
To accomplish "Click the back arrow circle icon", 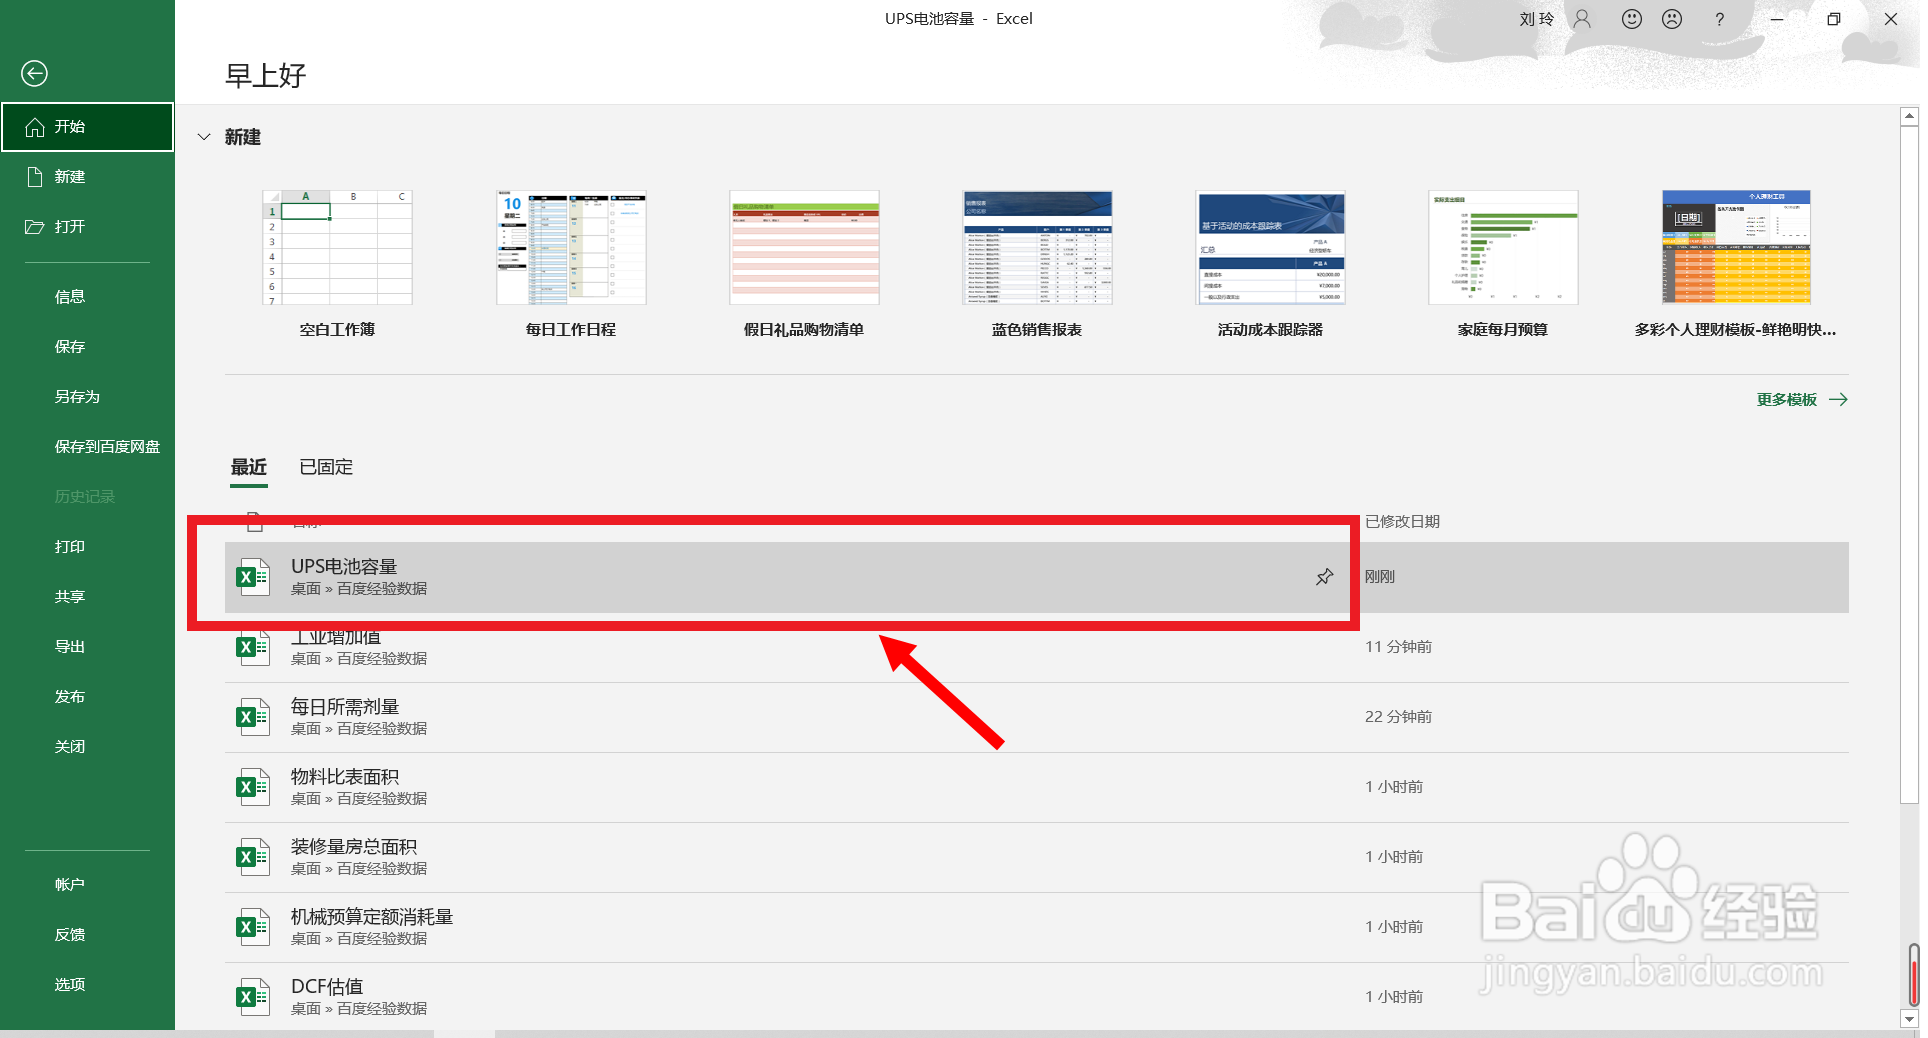I will pos(34,73).
